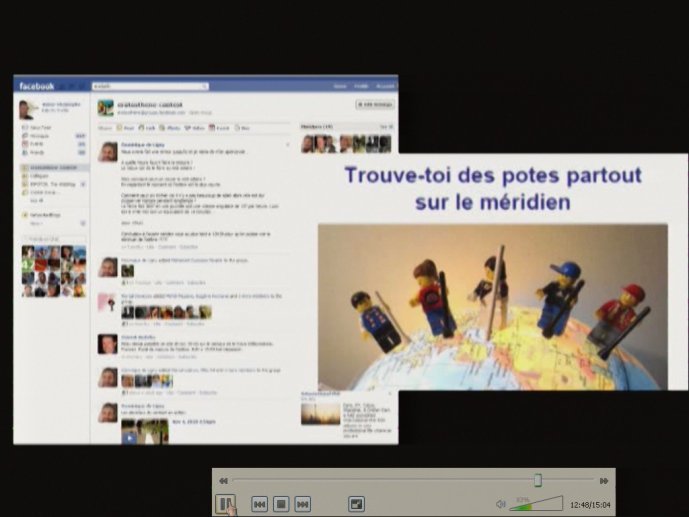Open the first post author's avatar
The image size is (689, 517).
point(108,152)
